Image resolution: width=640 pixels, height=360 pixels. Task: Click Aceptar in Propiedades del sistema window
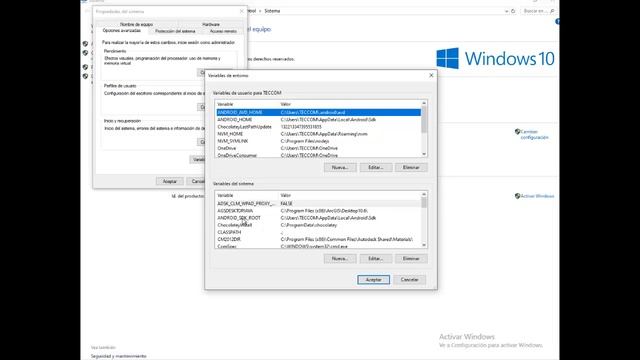click(170, 181)
